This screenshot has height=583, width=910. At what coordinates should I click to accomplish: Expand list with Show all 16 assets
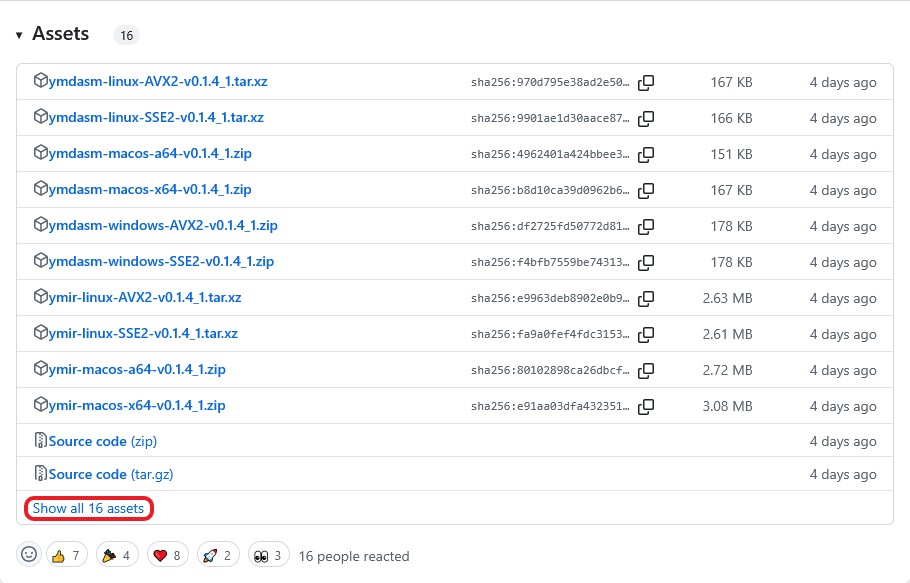click(88, 508)
